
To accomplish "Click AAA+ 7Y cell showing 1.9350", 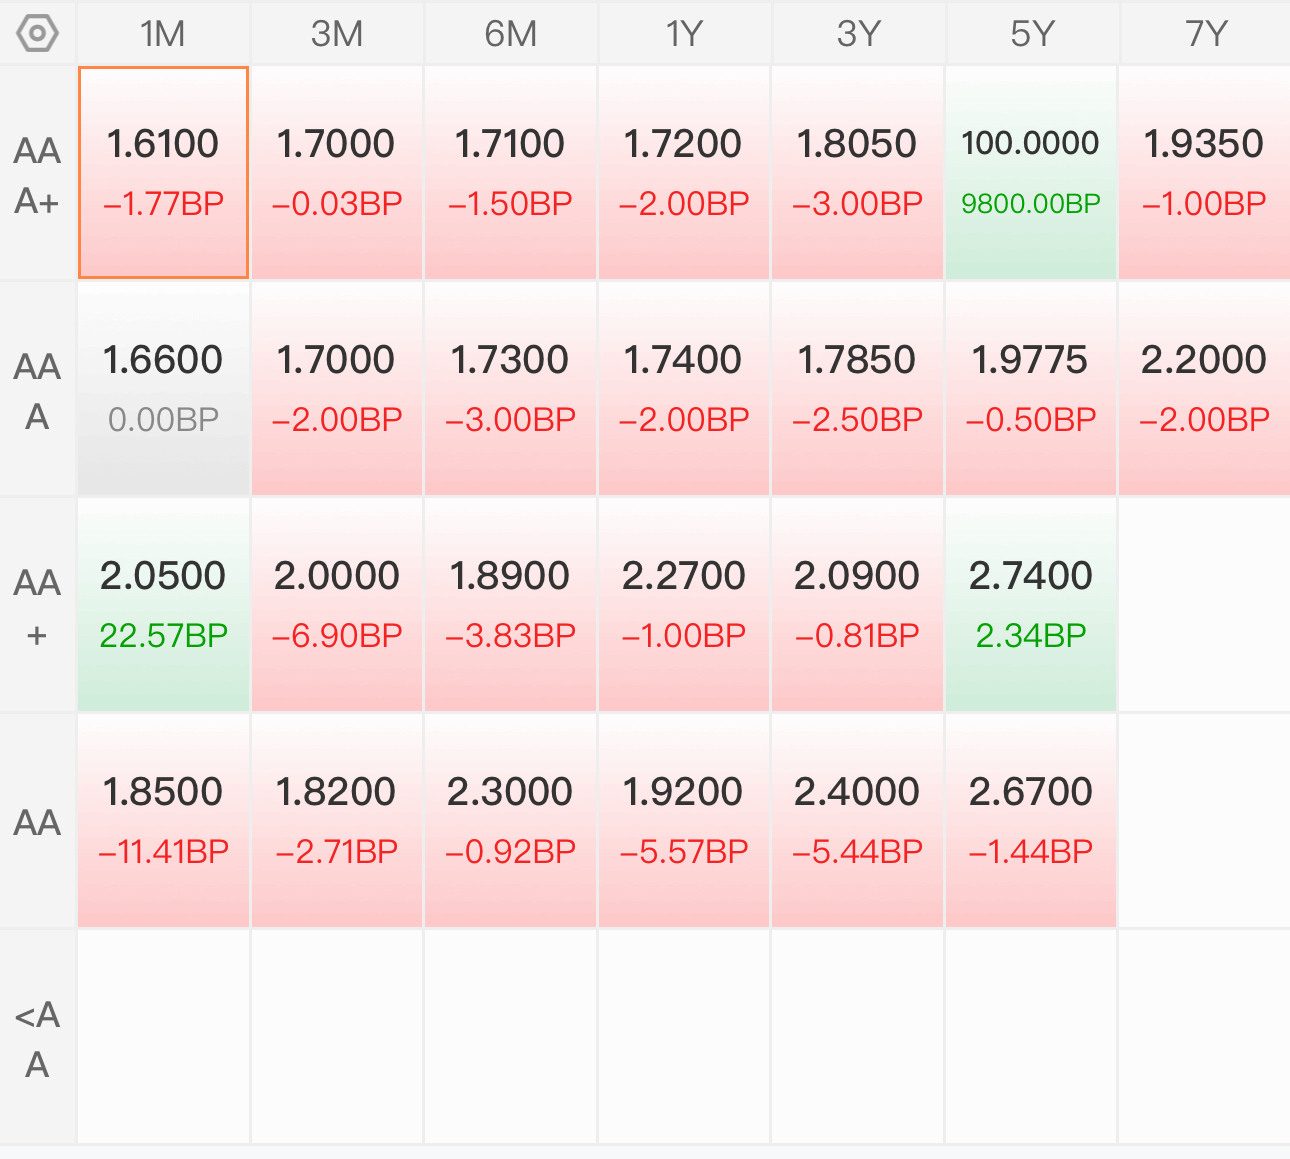I will [x=1205, y=173].
